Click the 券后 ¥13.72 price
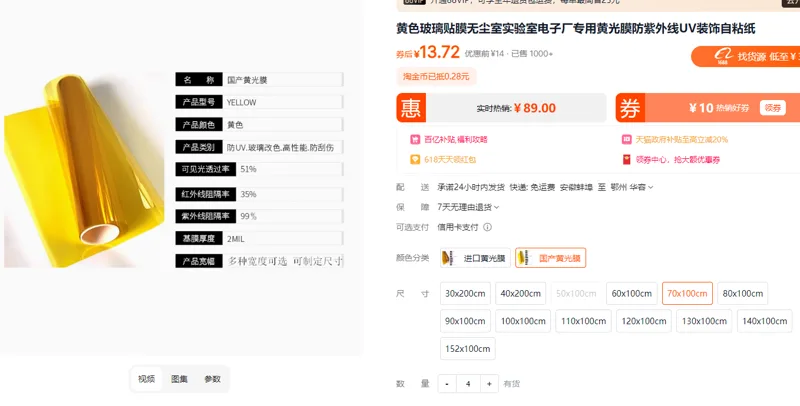The width and height of the screenshot is (800, 406). 428,52
